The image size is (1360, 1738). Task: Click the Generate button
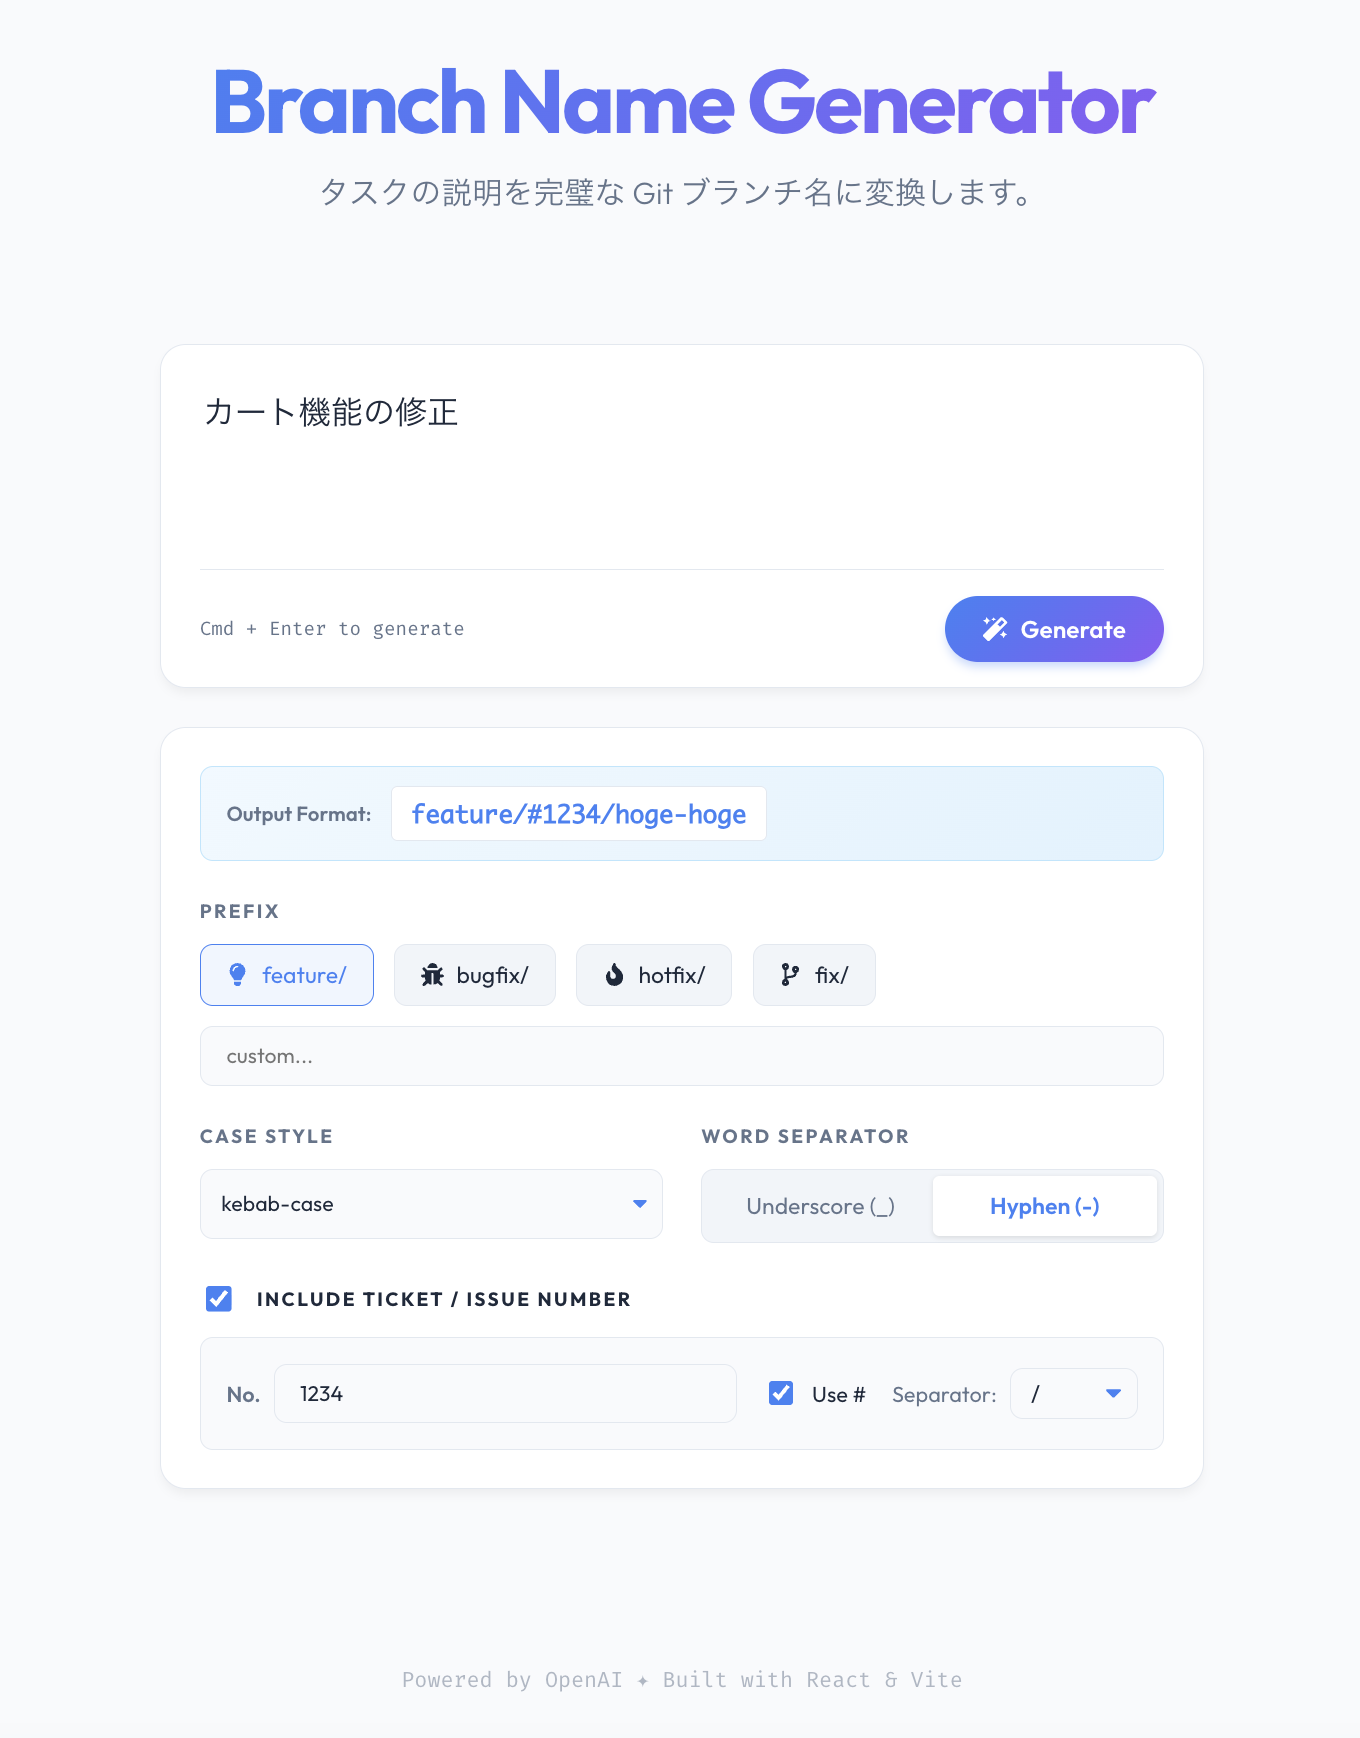1054,629
